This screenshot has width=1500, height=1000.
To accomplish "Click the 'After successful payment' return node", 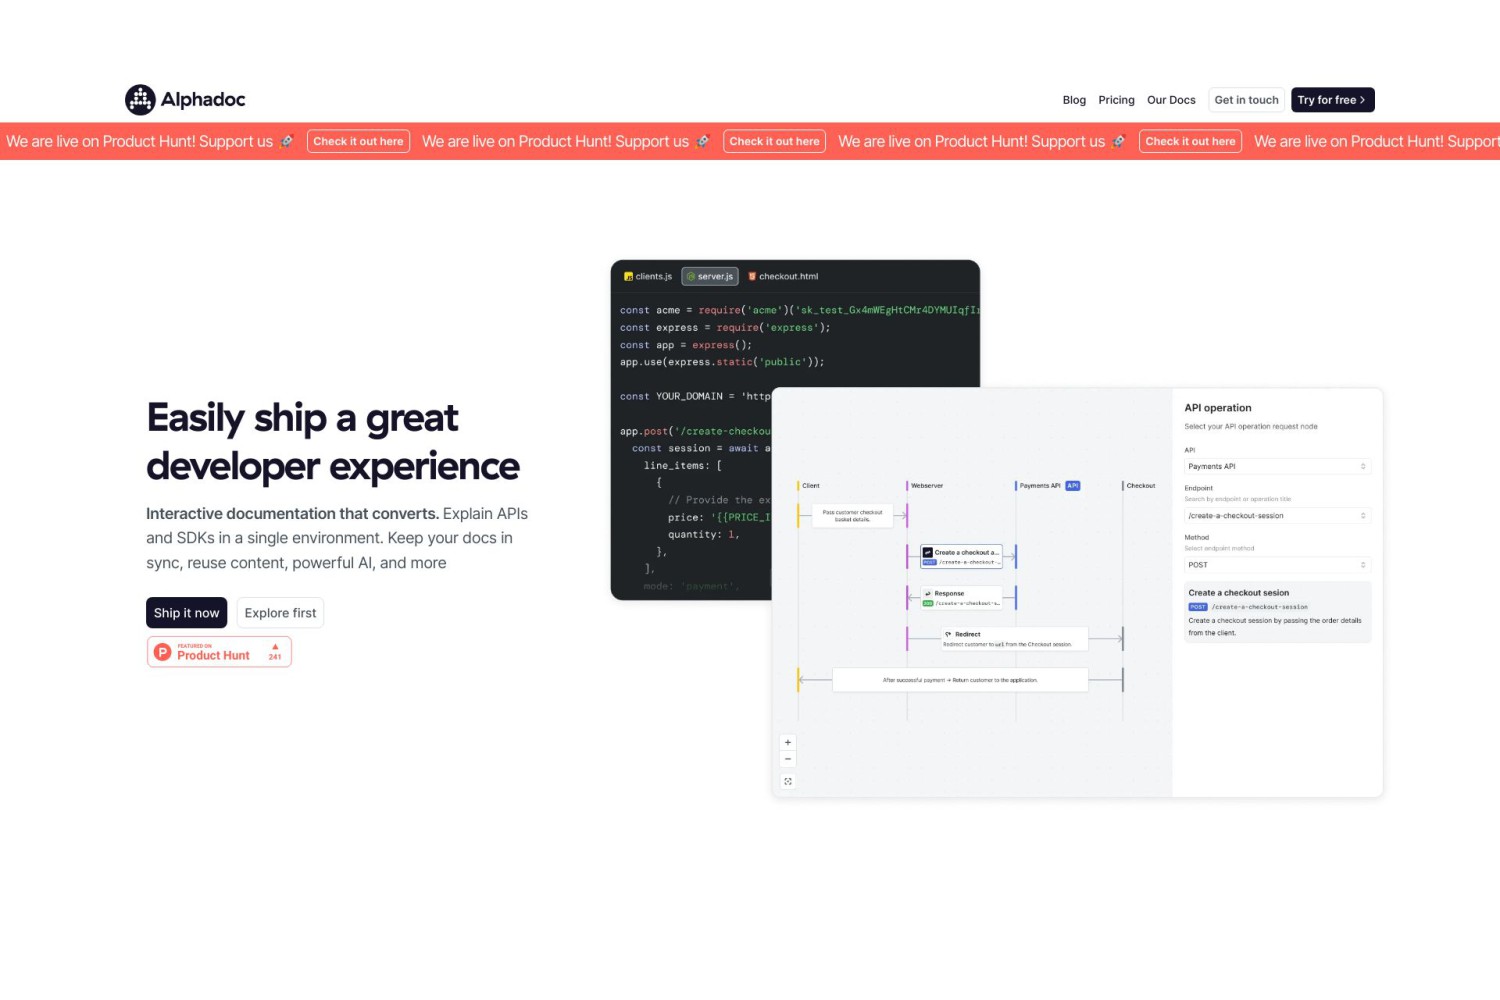I will [960, 680].
